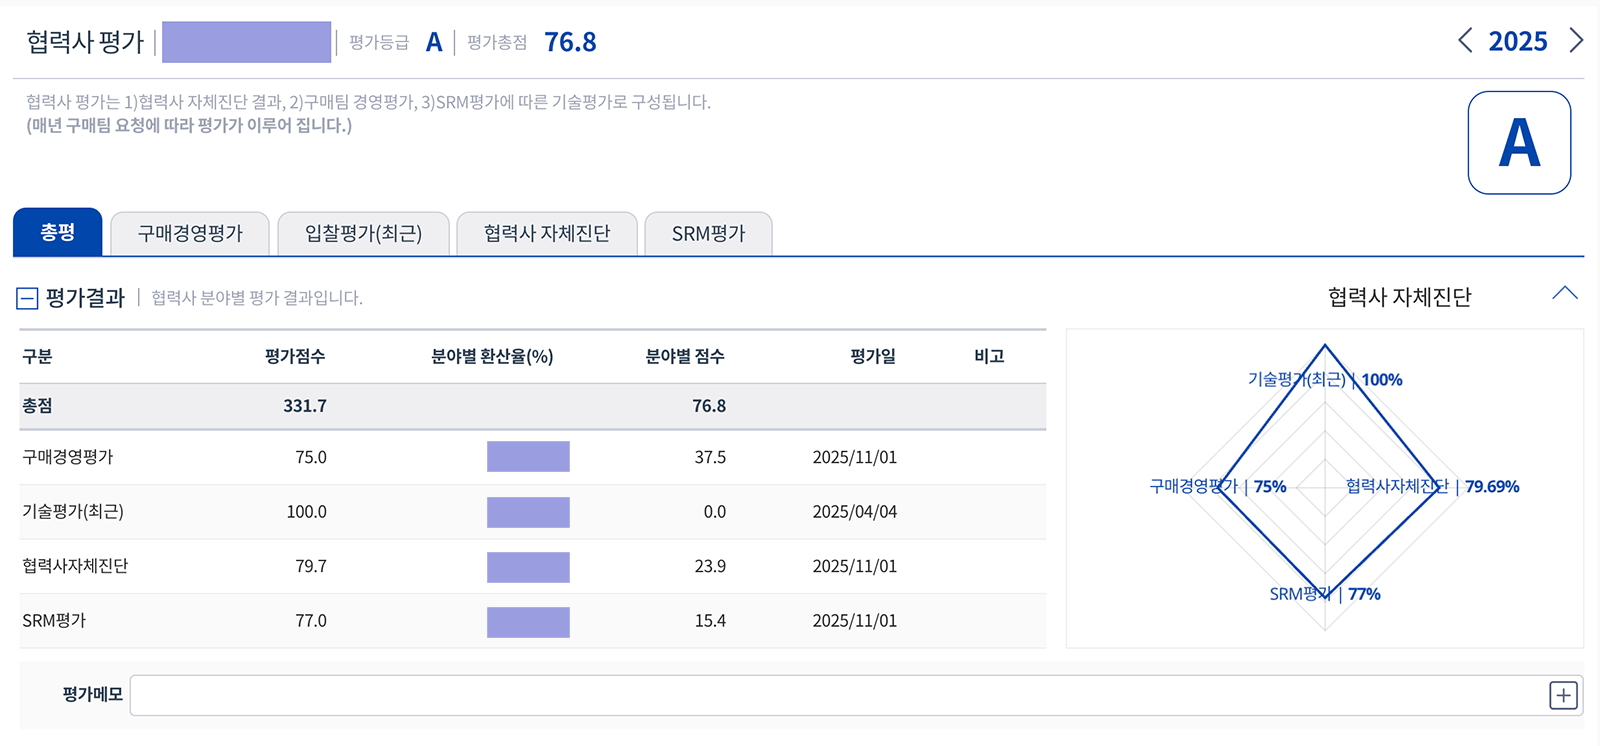Click the SRM평가 77% radar chart label

(1324, 594)
